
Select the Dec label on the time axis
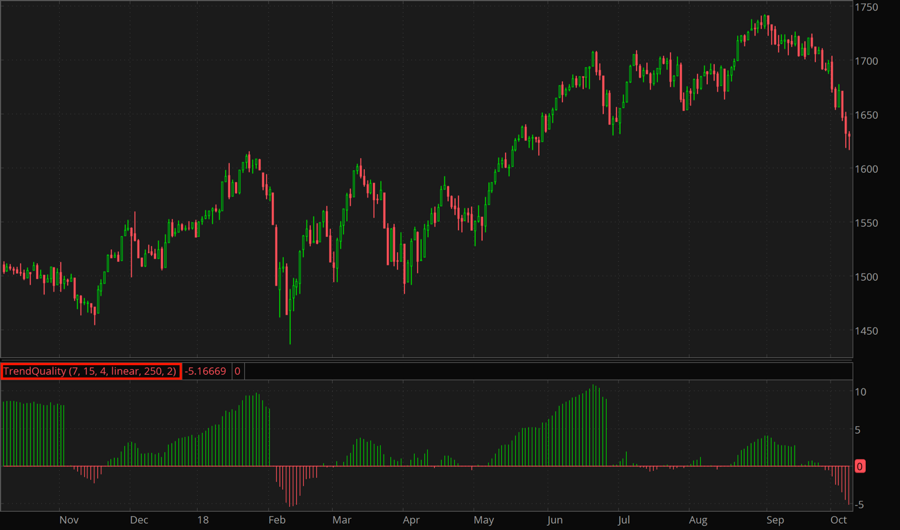pos(138,520)
